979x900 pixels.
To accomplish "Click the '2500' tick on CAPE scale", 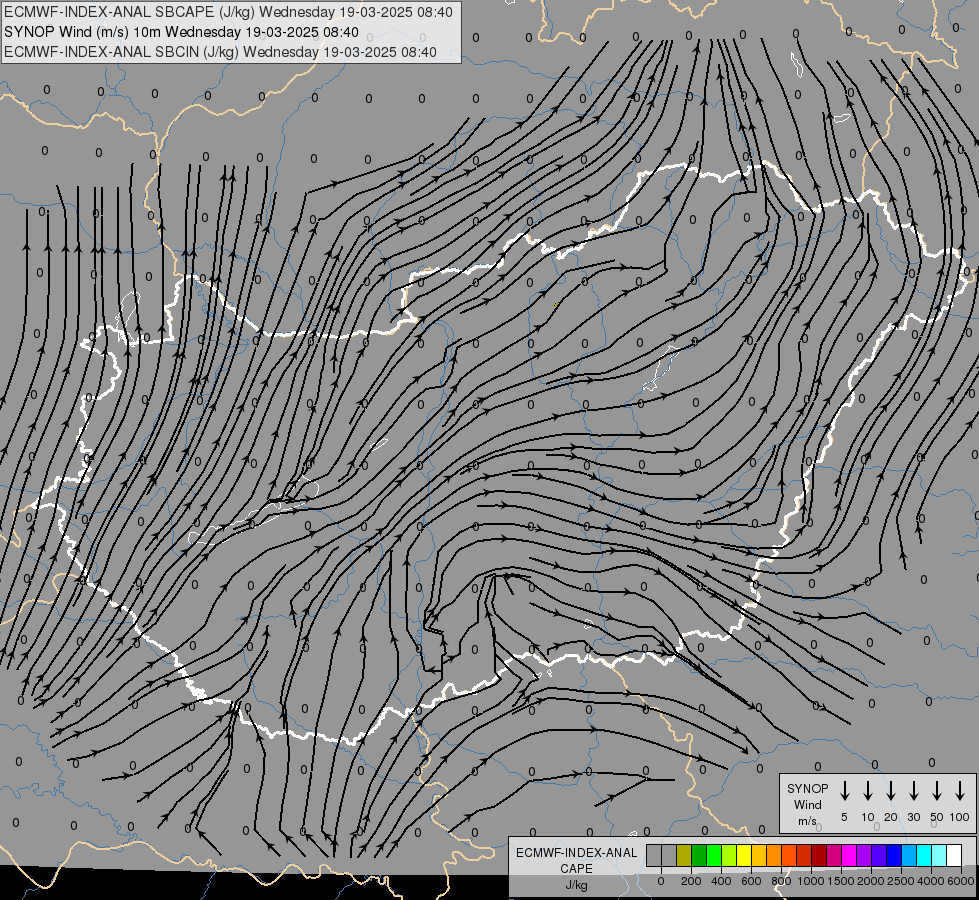I will pyautogui.click(x=900, y=881).
